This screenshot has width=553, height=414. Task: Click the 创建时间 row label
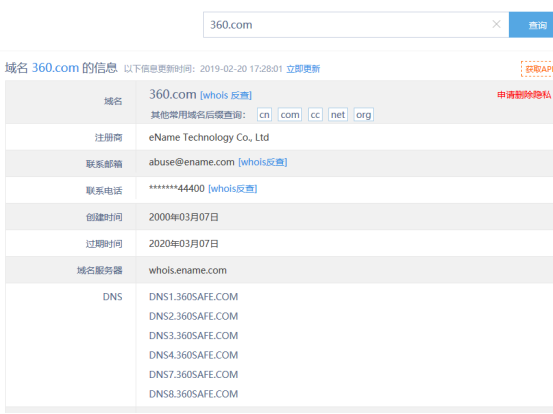pos(104,217)
